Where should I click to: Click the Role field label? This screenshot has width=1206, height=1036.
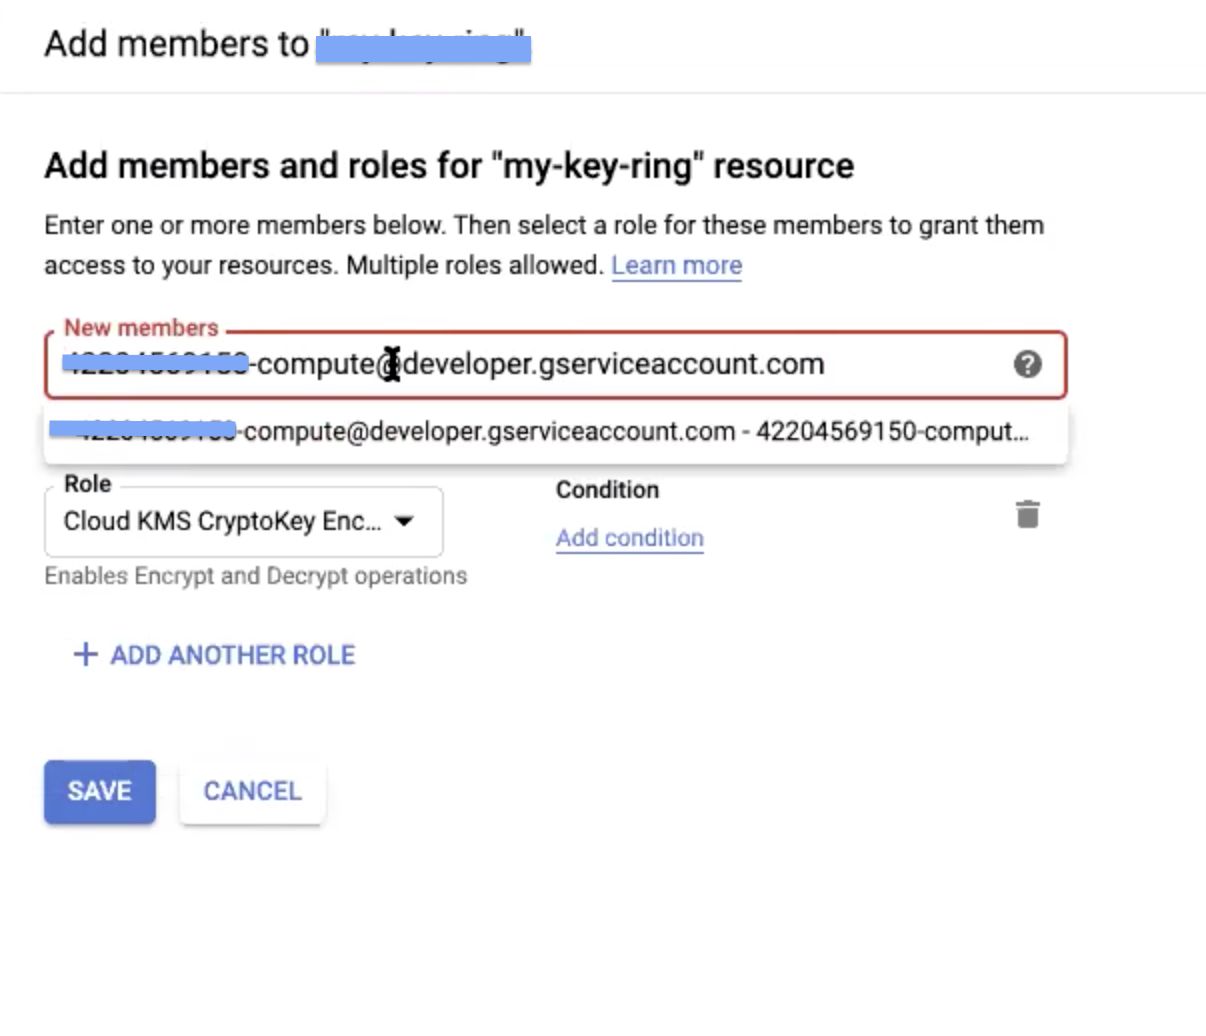pyautogui.click(x=88, y=484)
